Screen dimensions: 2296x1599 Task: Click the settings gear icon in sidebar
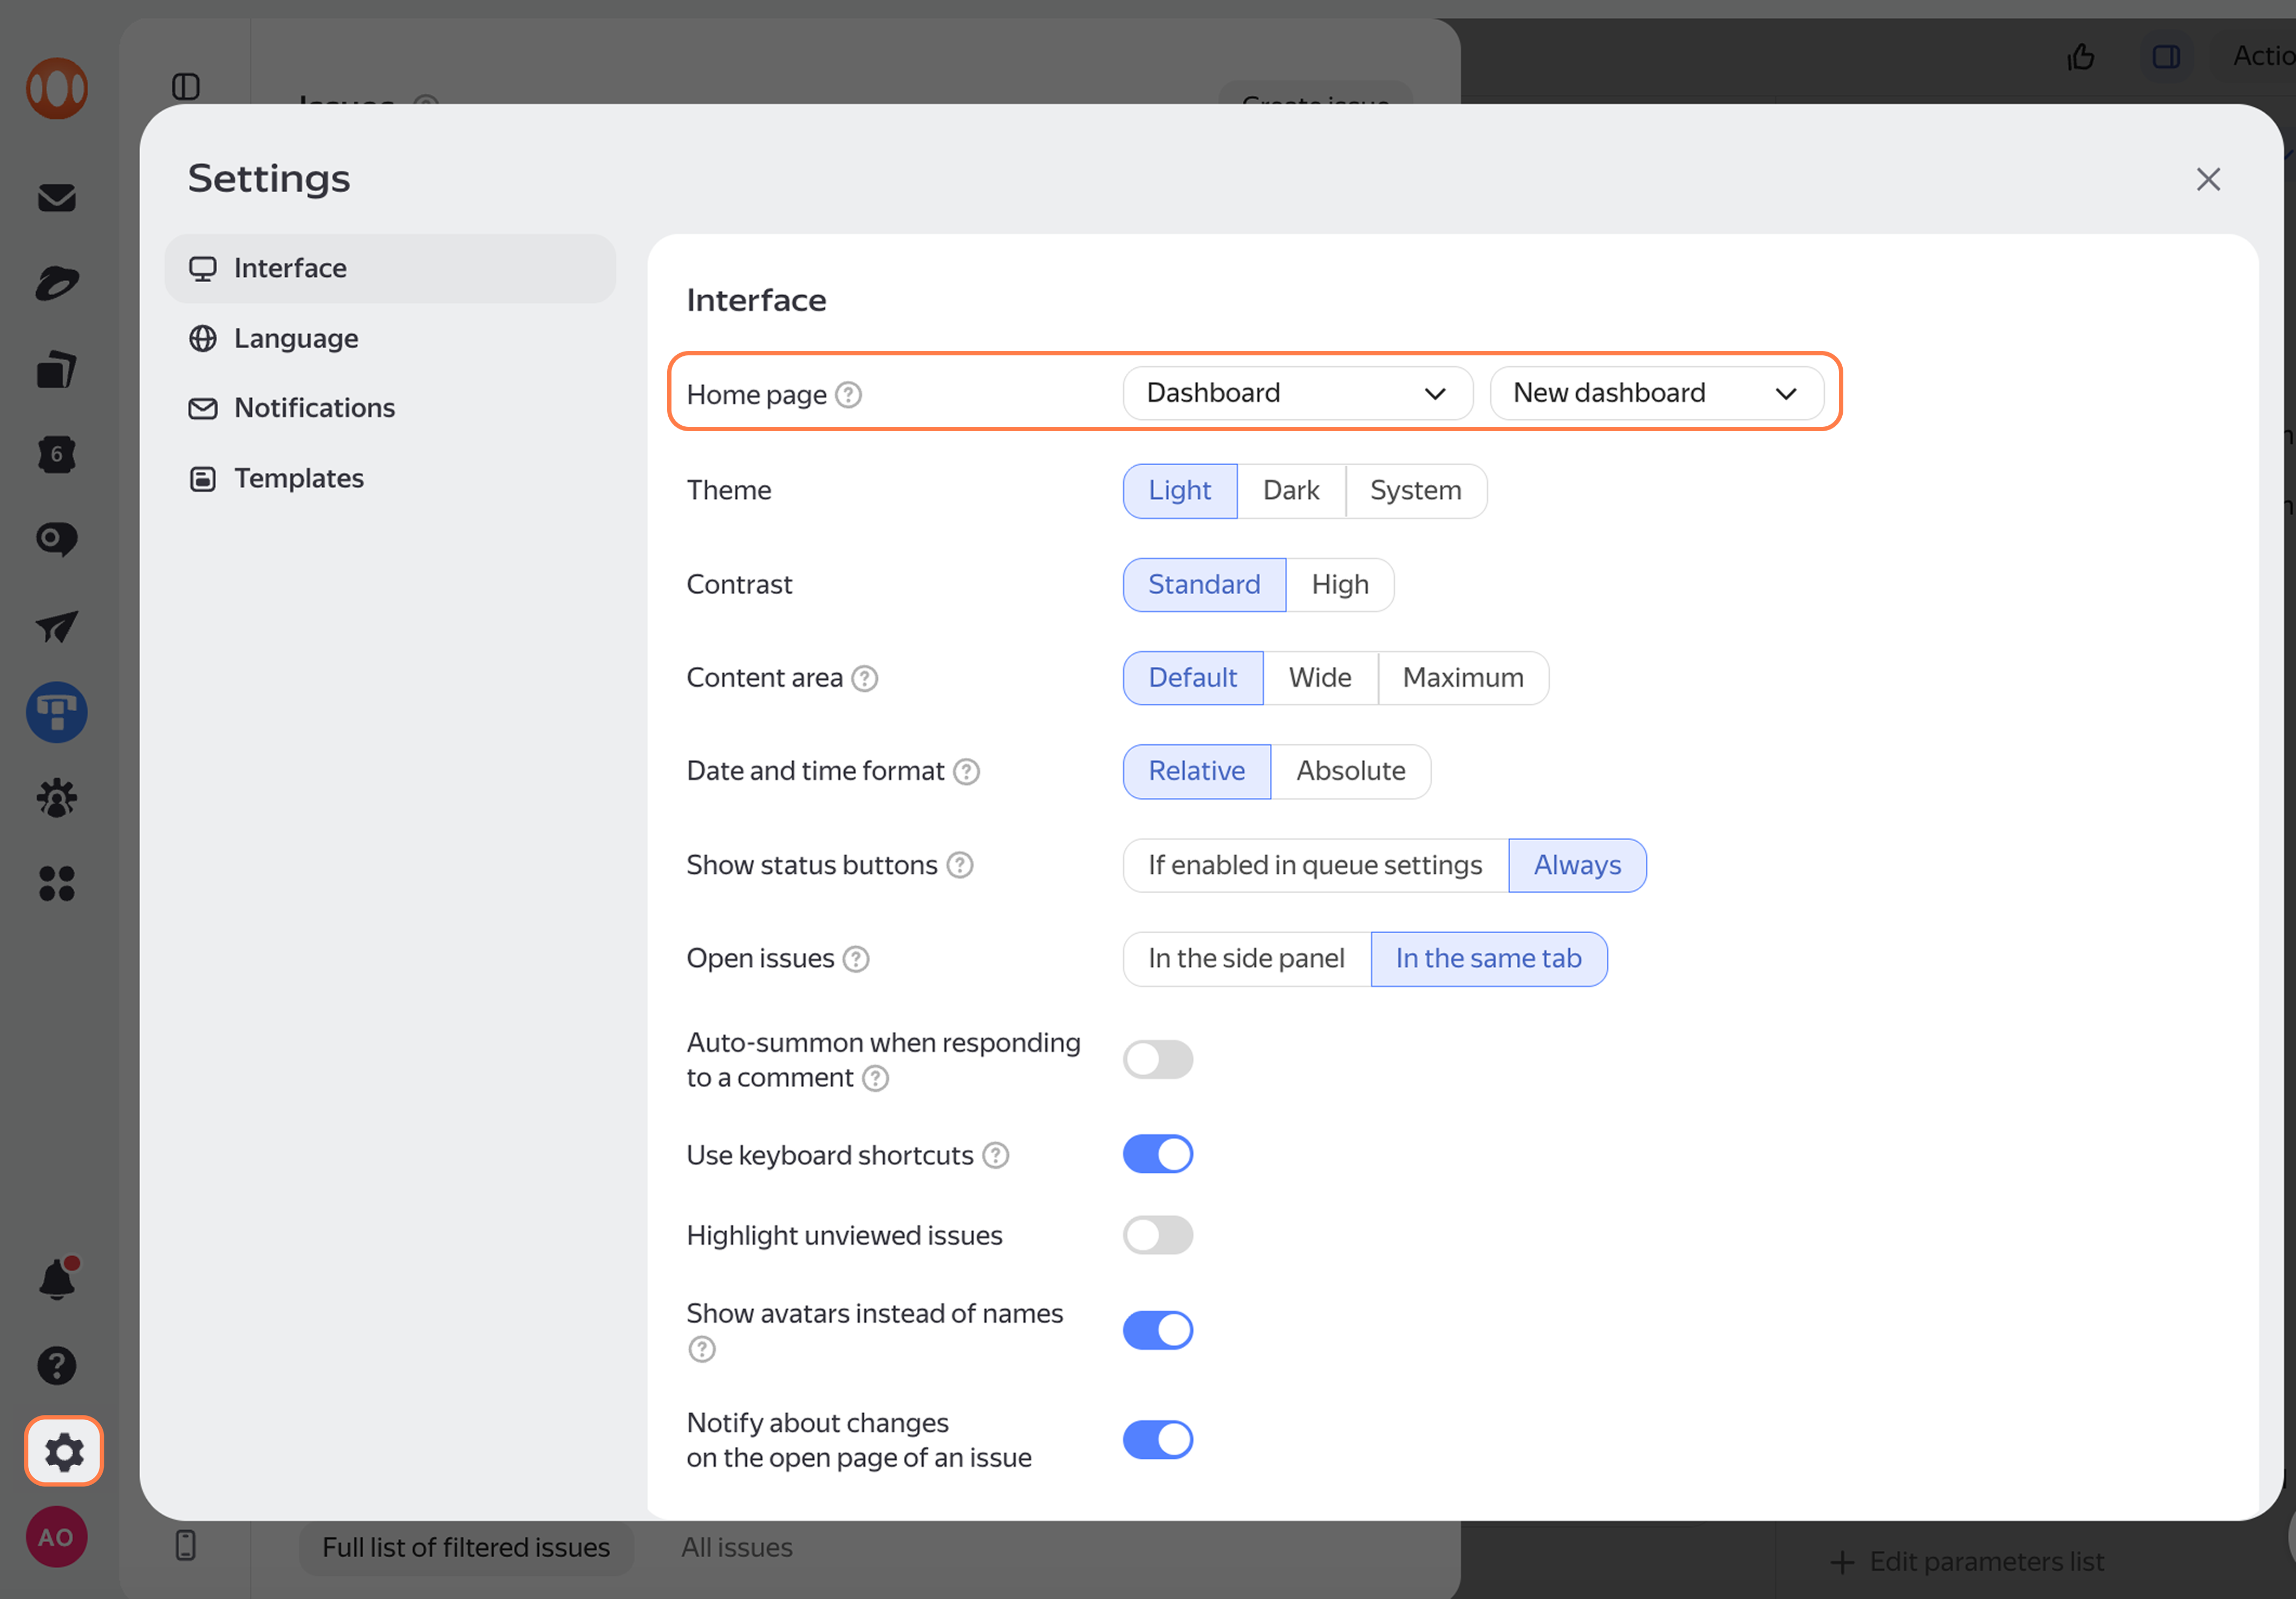64,1452
